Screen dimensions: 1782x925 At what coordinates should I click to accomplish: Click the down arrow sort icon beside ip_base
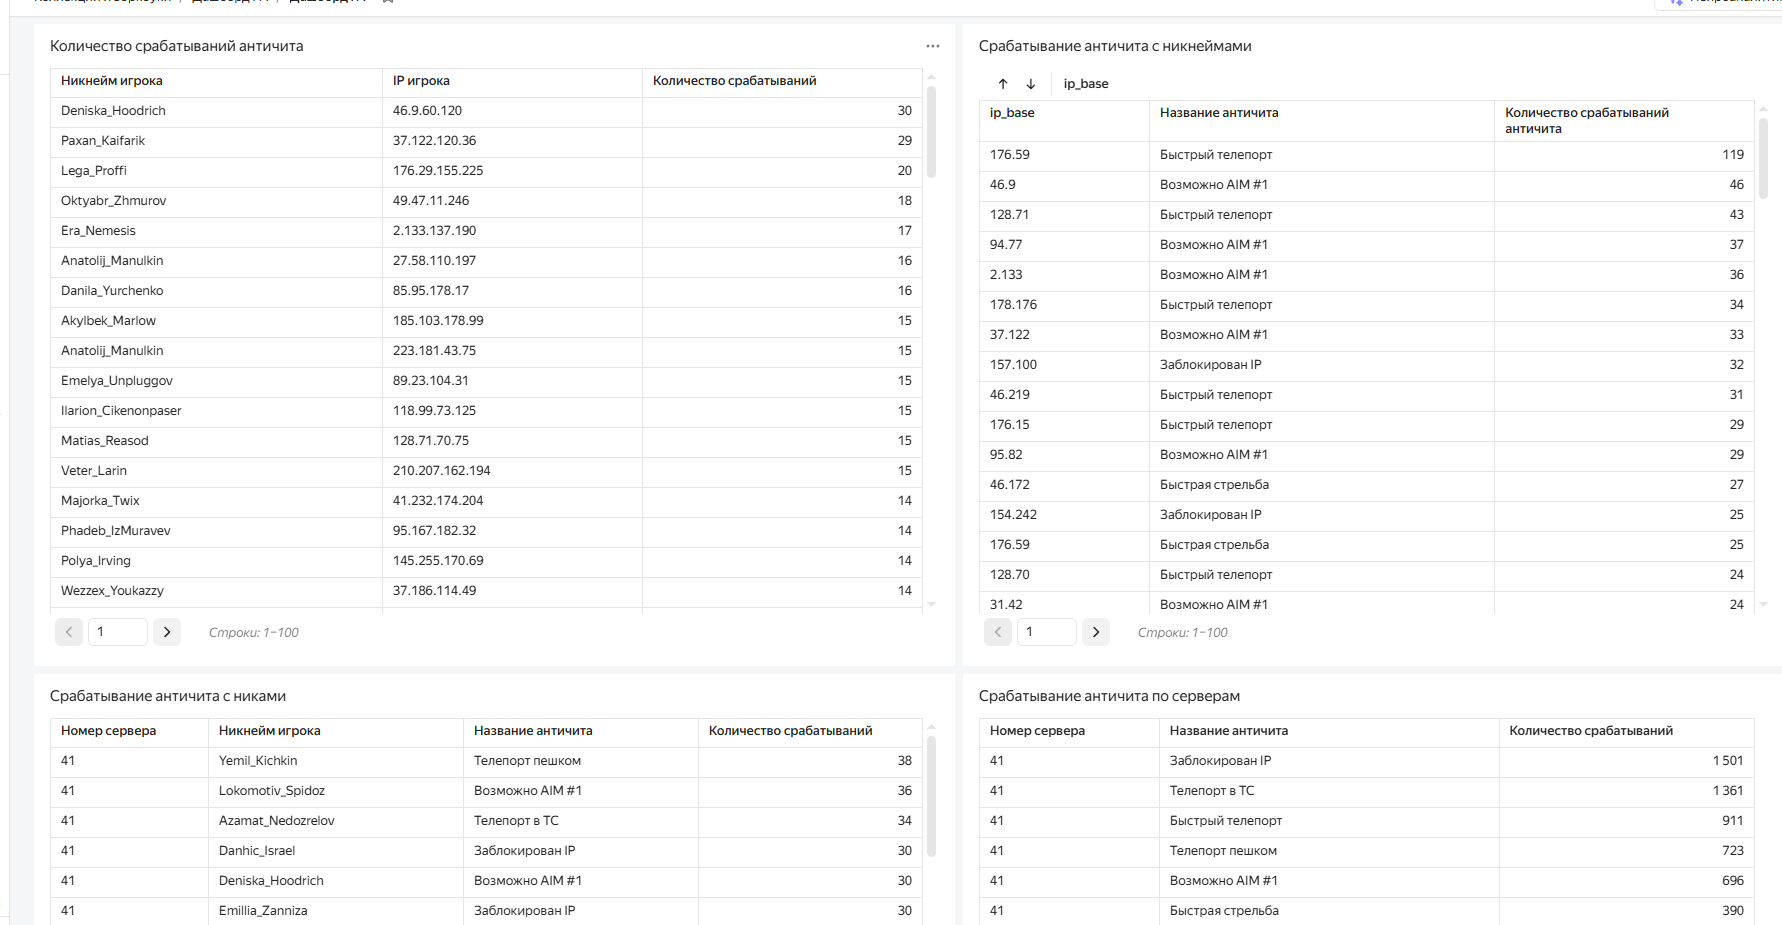click(x=1031, y=84)
